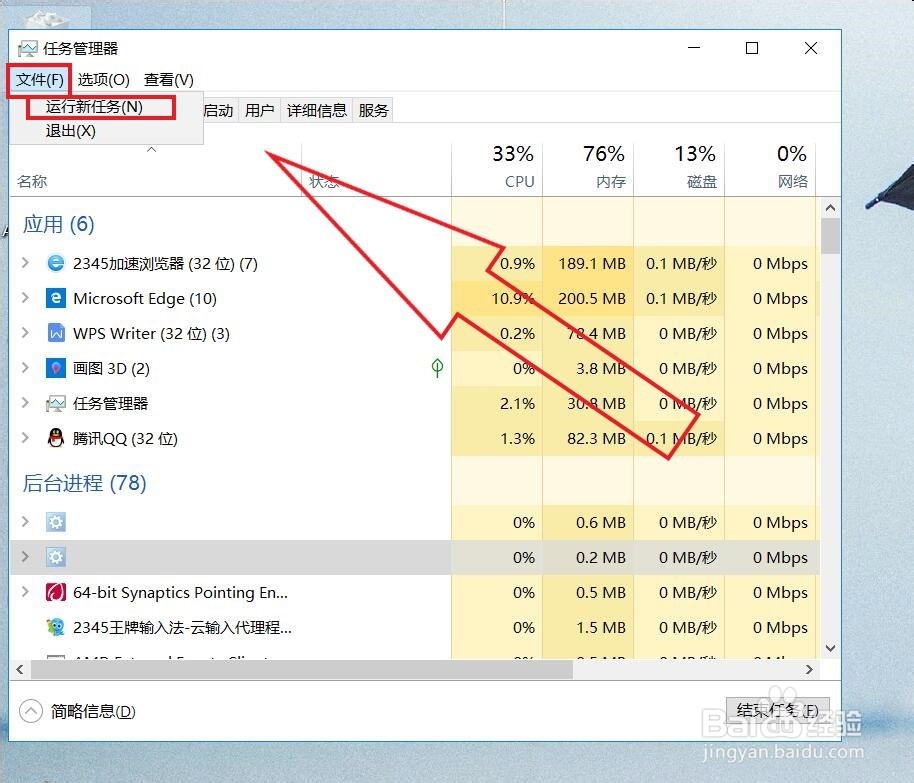Click the 结束任务 button

[778, 709]
